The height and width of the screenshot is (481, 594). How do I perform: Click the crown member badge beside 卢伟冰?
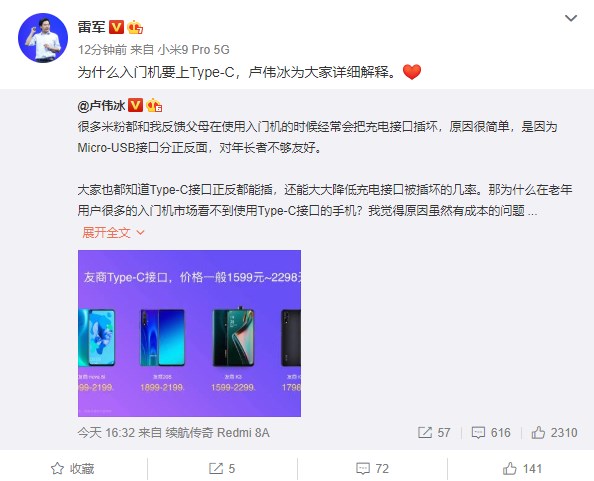point(154,105)
